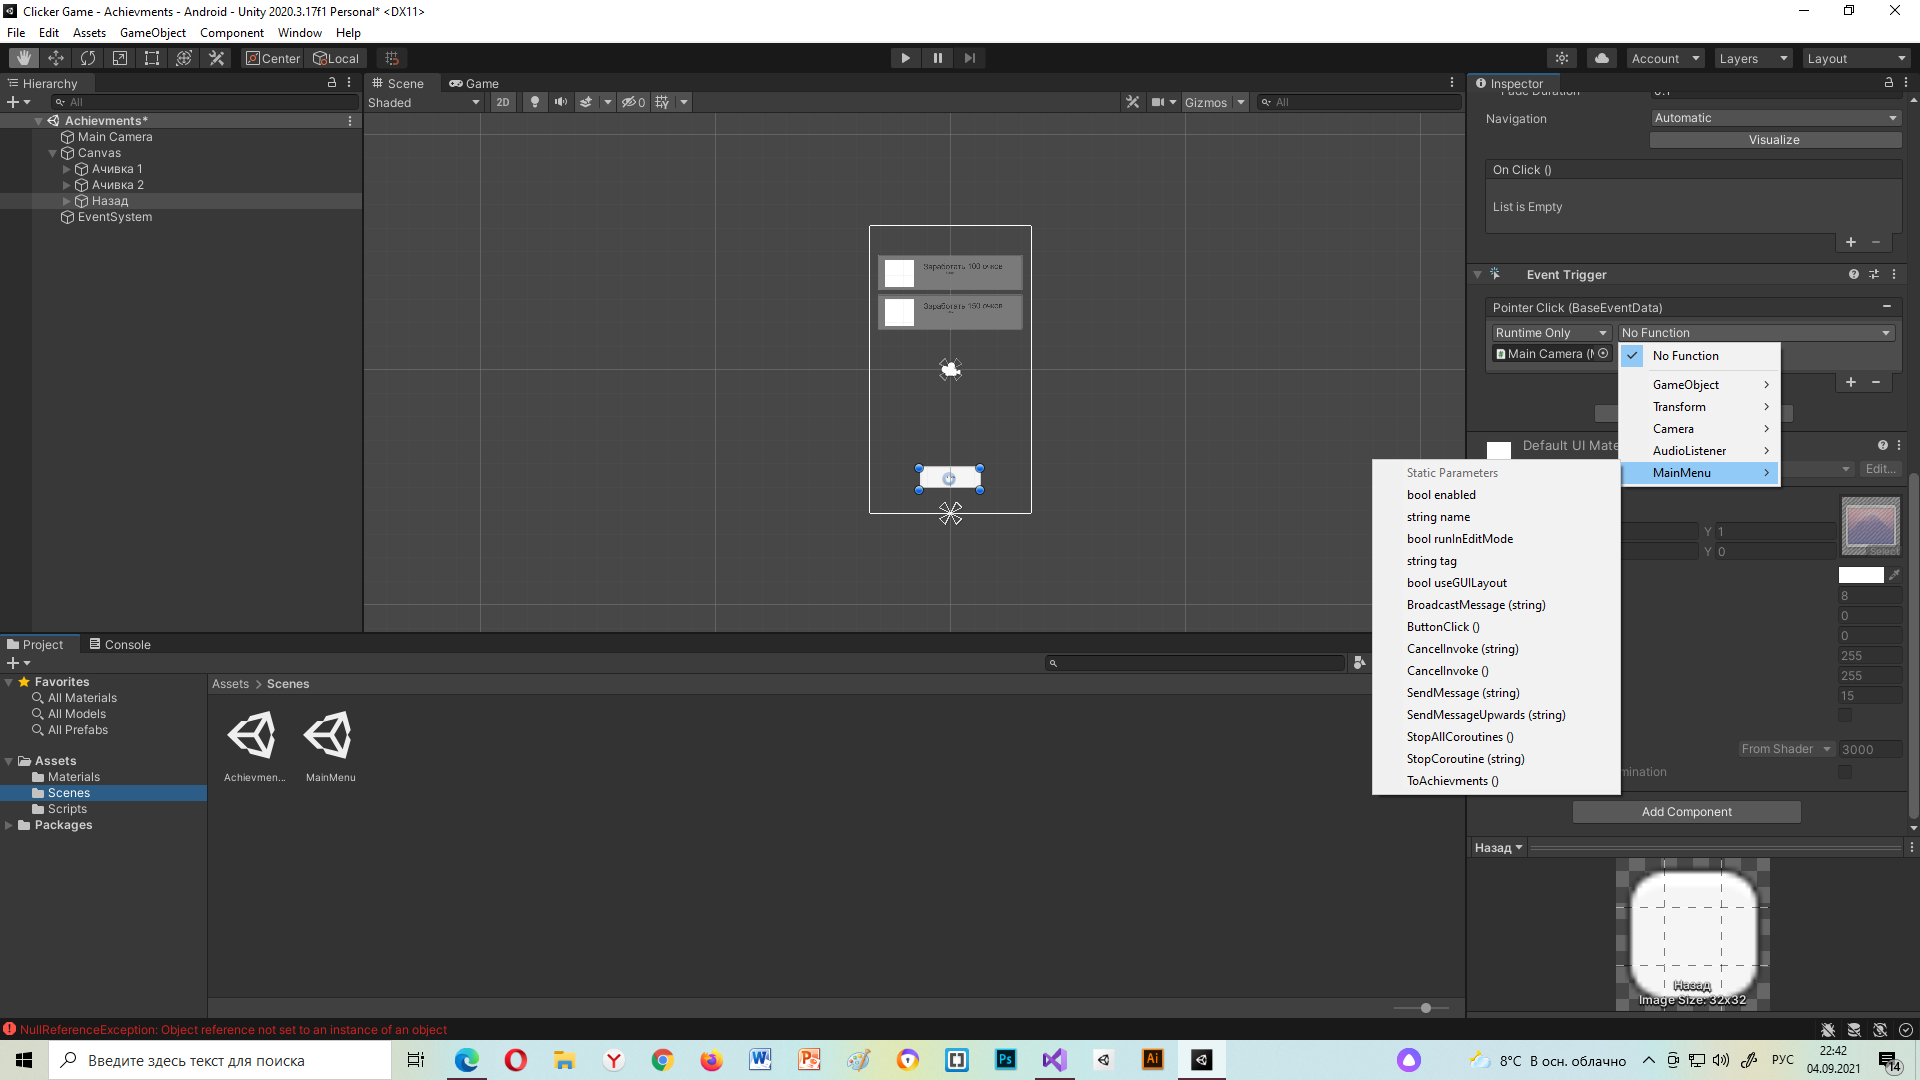Open Gizmos dropdown arrow
The width and height of the screenshot is (1920, 1080).
[1241, 102]
